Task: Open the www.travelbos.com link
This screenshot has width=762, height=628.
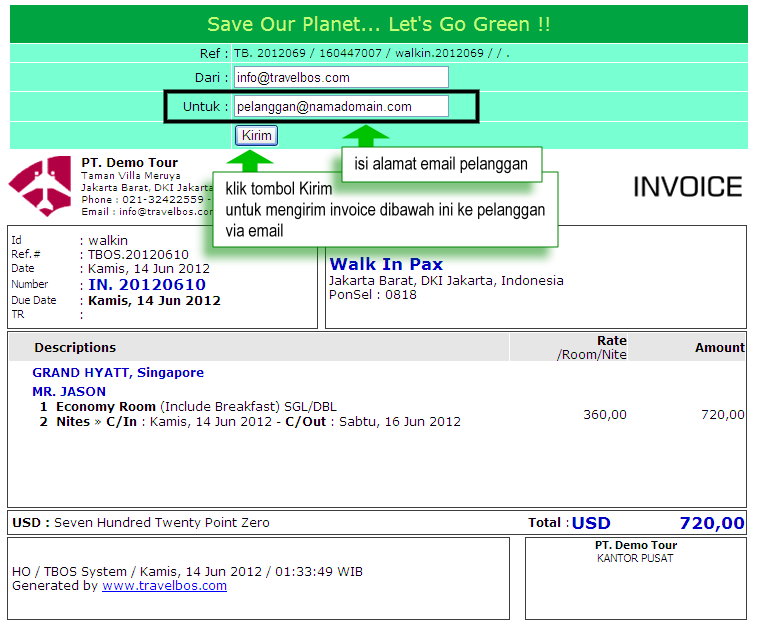Action: pos(164,585)
